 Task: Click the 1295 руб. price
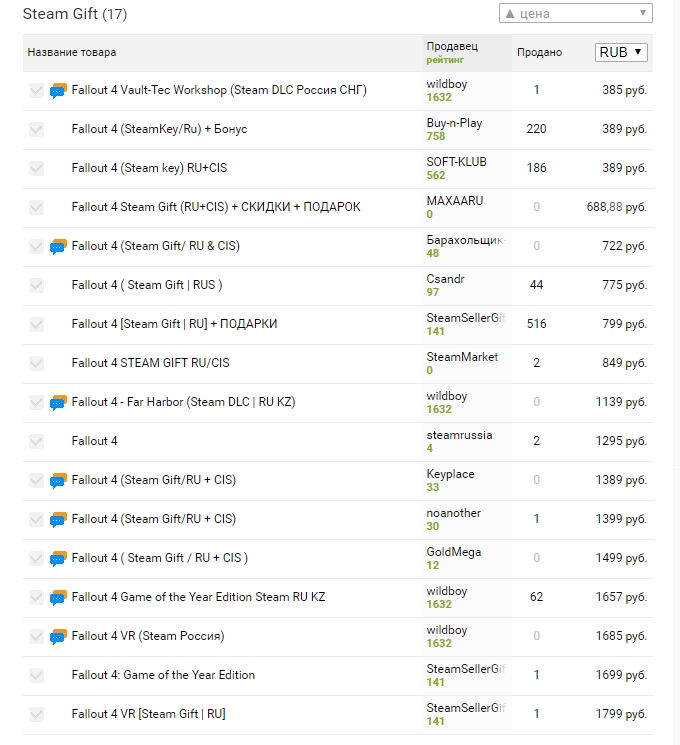(621, 440)
